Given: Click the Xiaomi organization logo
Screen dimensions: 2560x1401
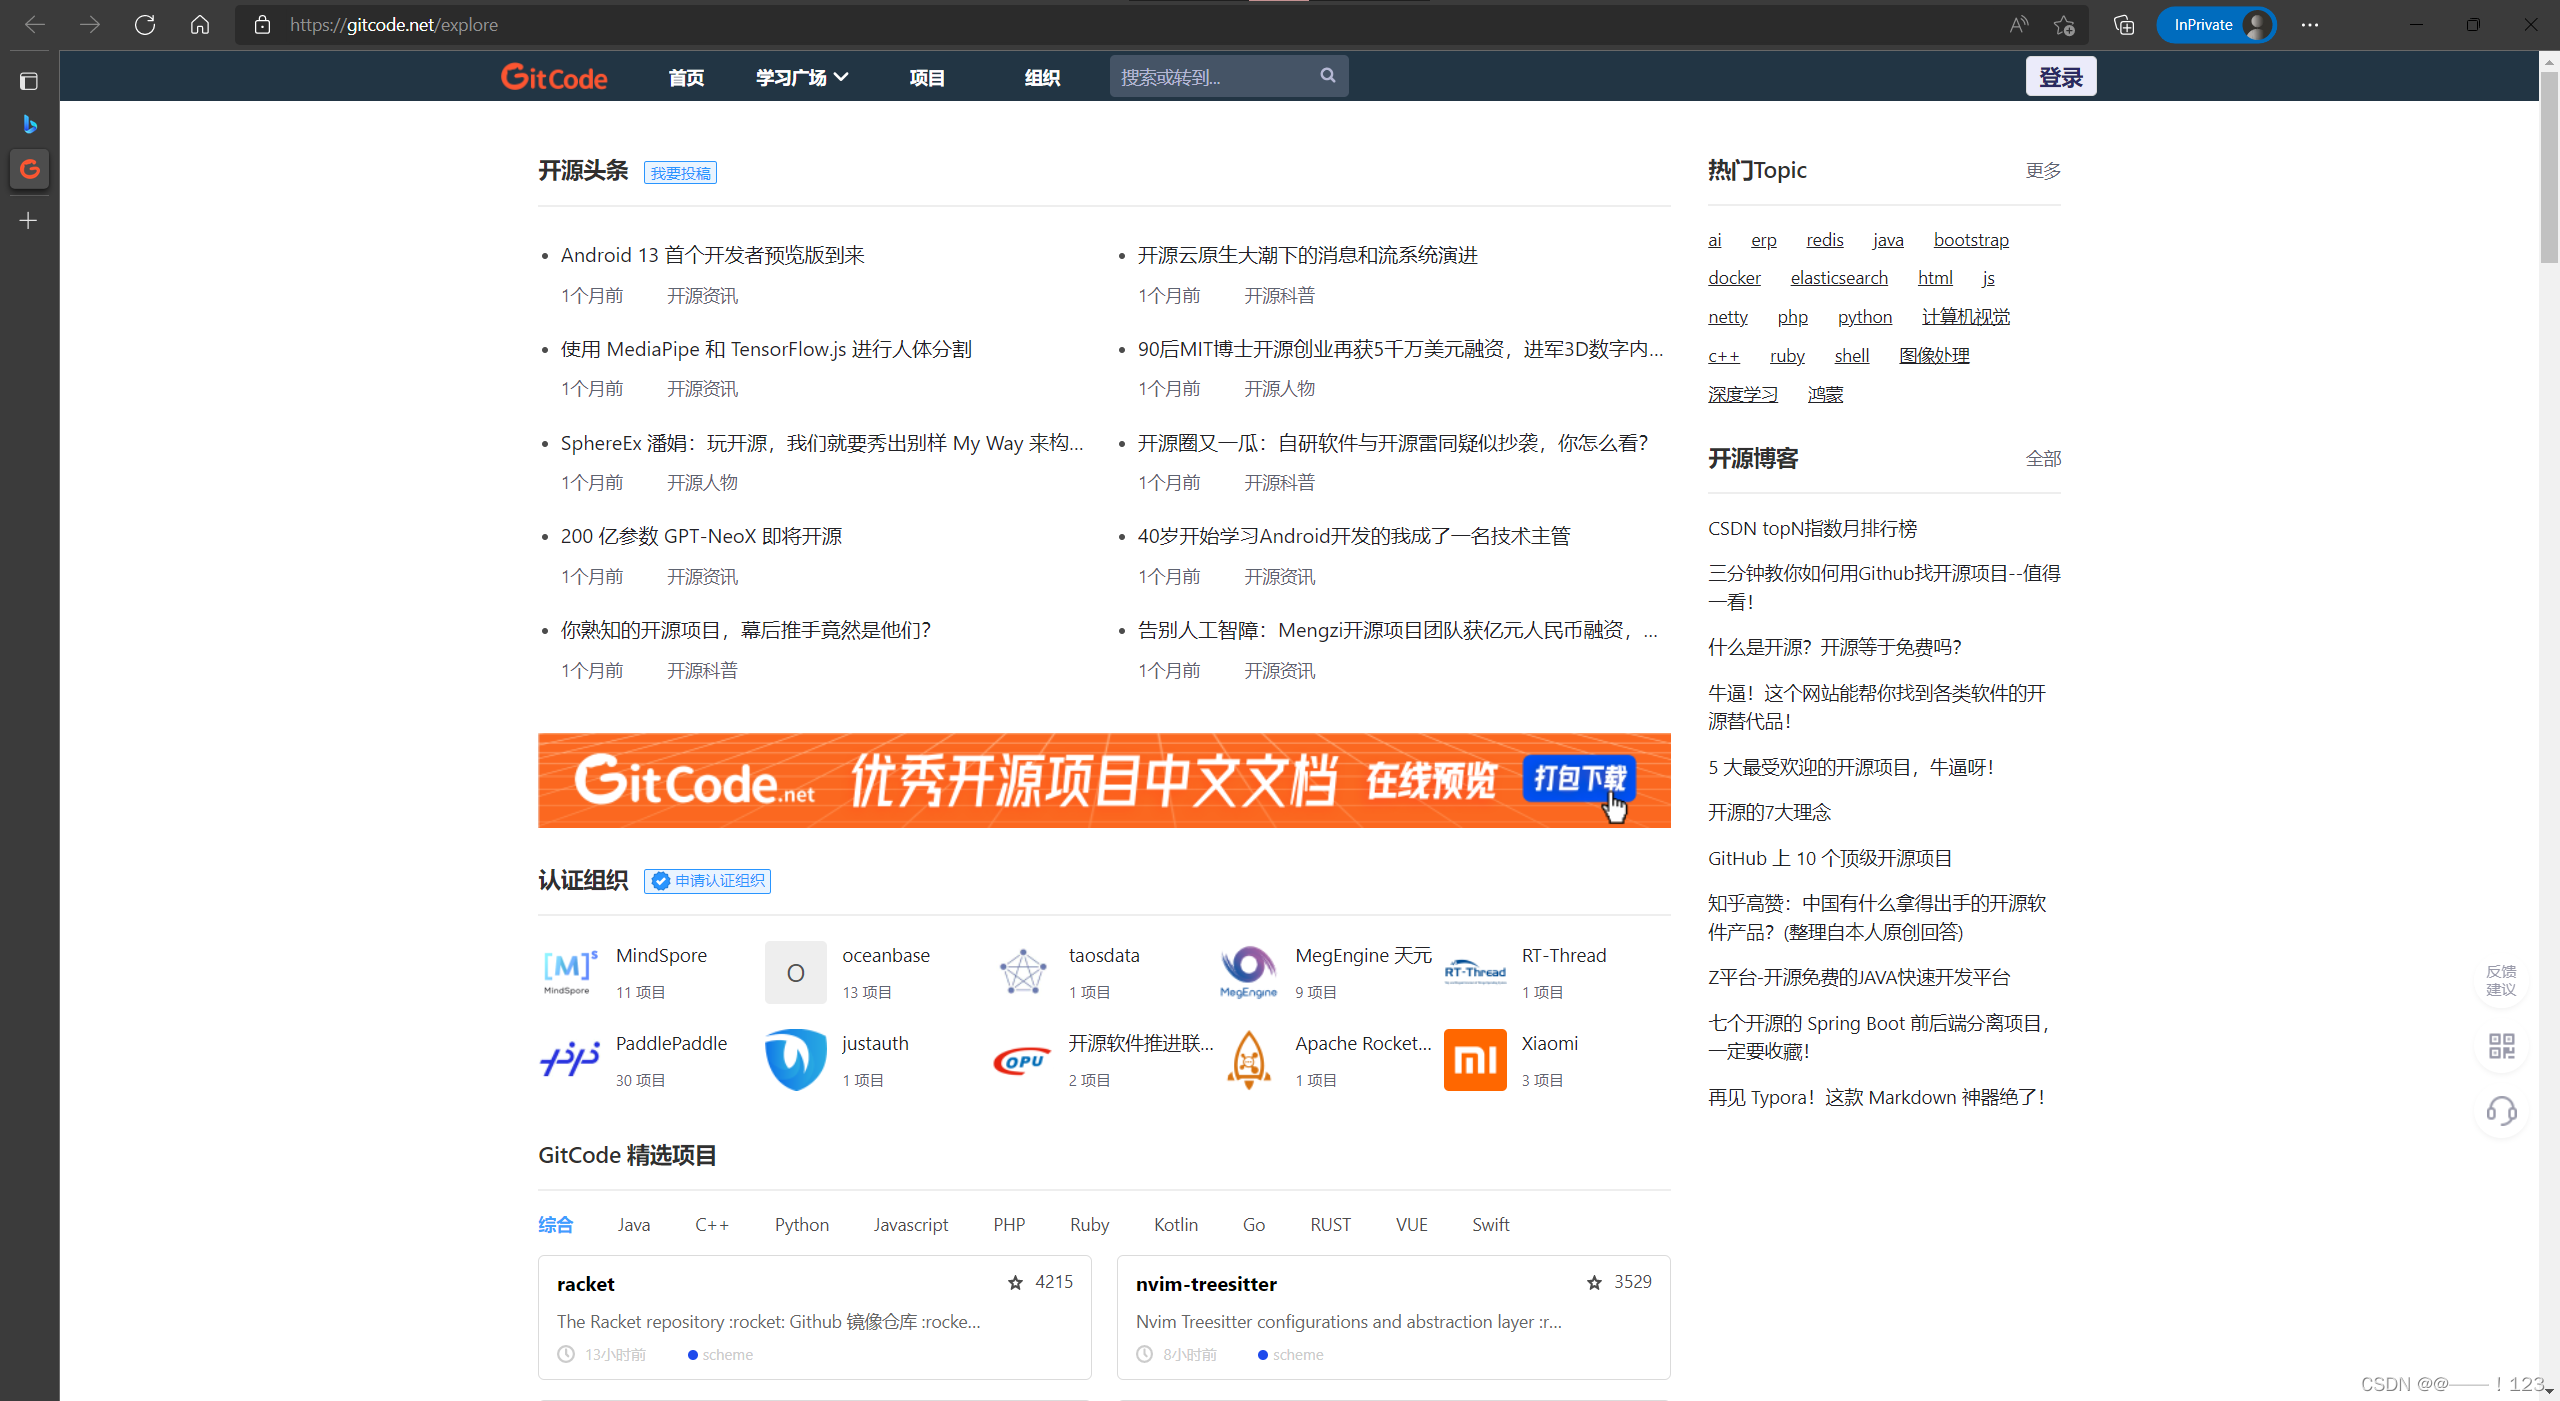Looking at the screenshot, I should coord(1475,1059).
